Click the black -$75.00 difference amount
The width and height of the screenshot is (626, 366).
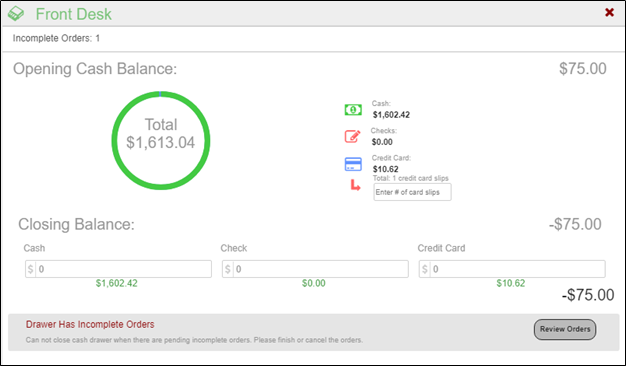pyautogui.click(x=588, y=295)
